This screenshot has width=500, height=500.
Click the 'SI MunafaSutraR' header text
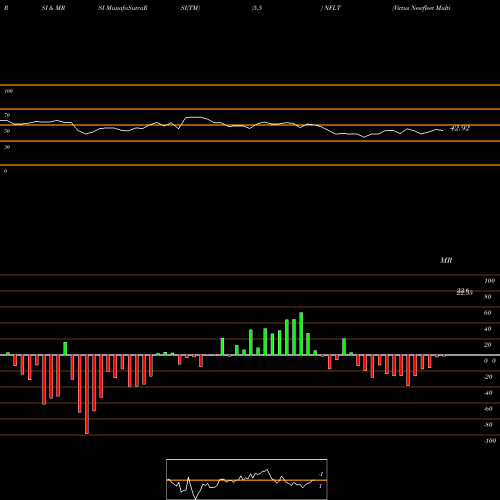123,8
